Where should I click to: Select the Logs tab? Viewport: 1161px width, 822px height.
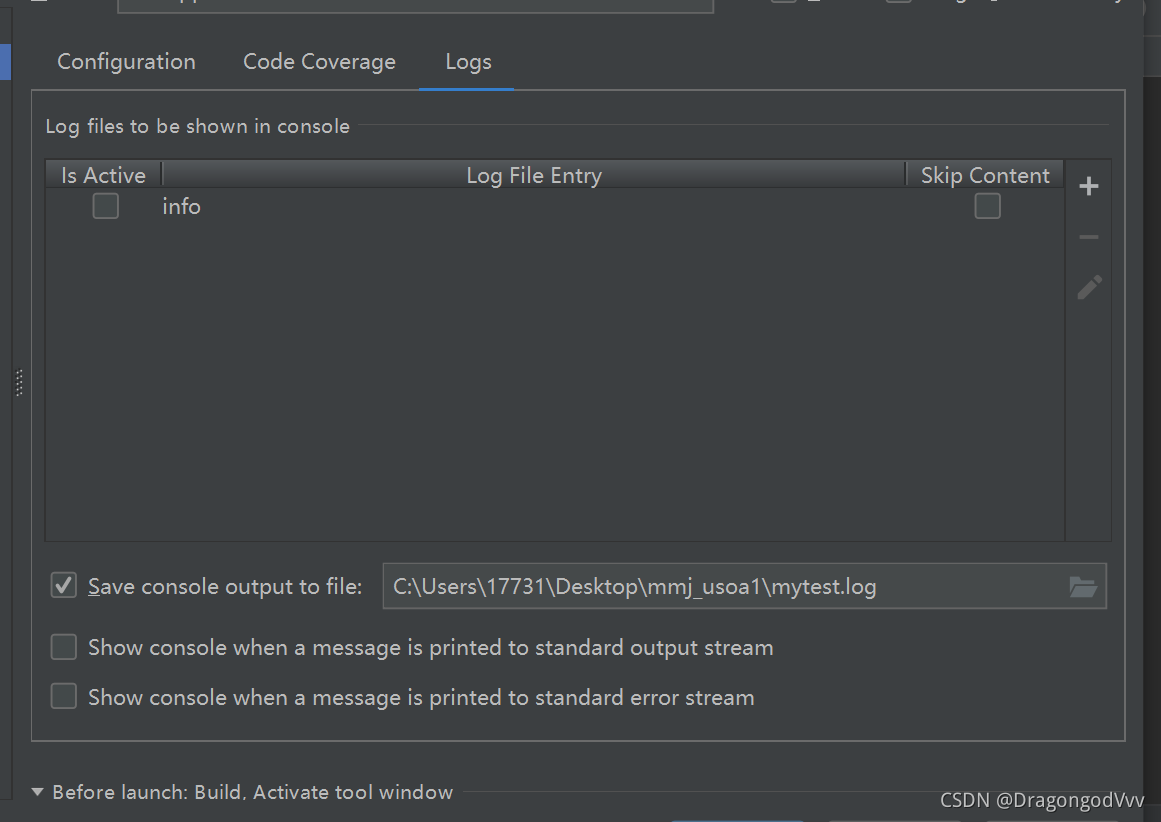coord(468,61)
